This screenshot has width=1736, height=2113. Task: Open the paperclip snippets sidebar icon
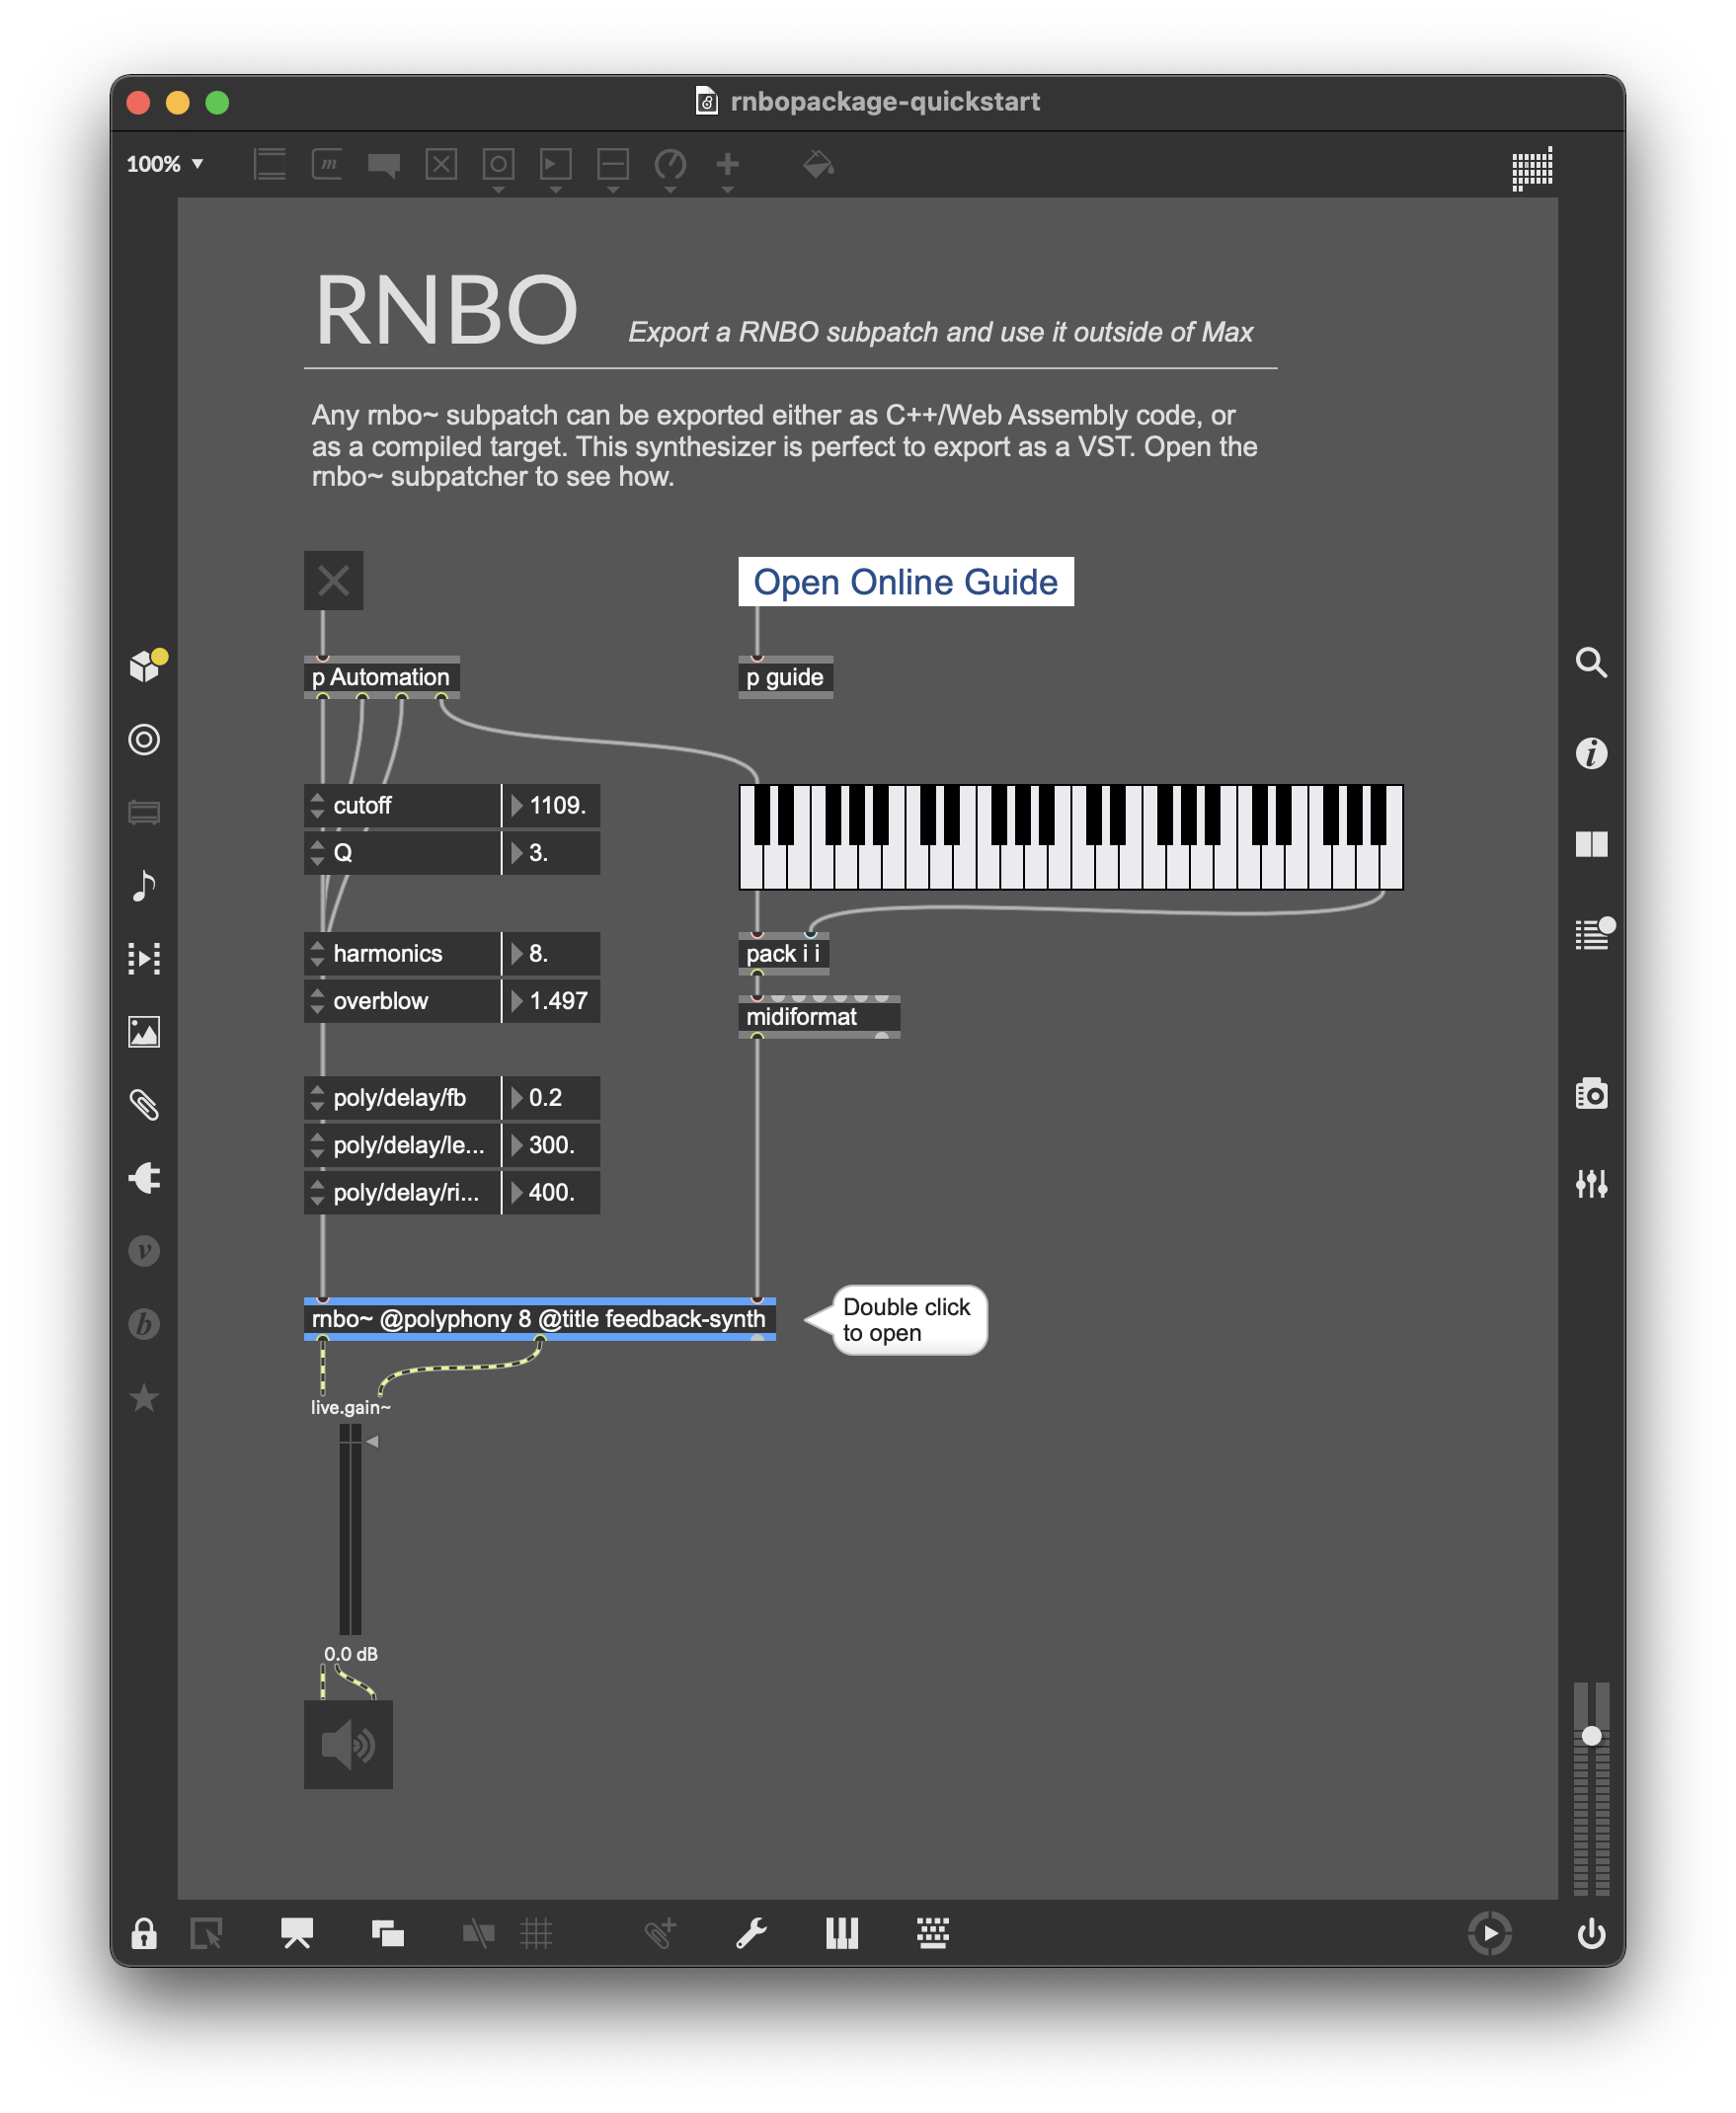point(144,1104)
